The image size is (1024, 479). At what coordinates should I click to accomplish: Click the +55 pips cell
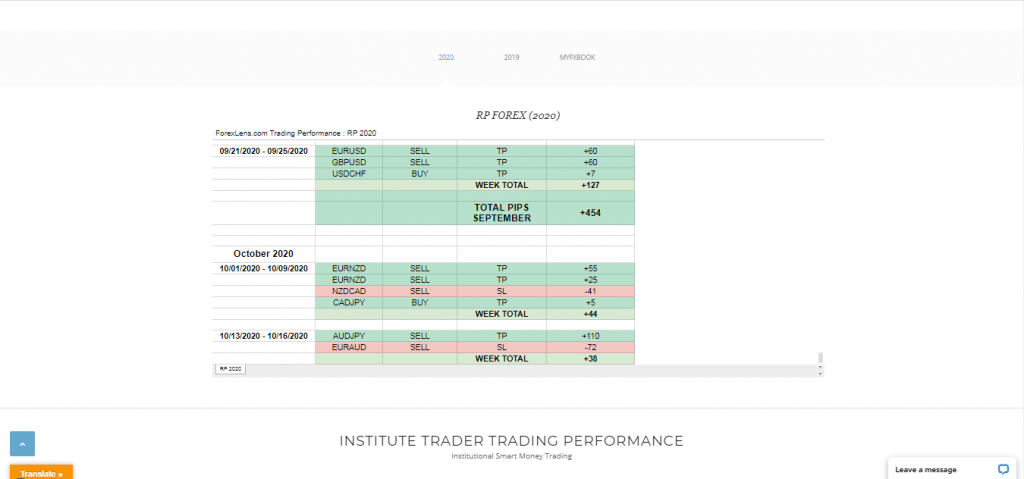pos(590,269)
